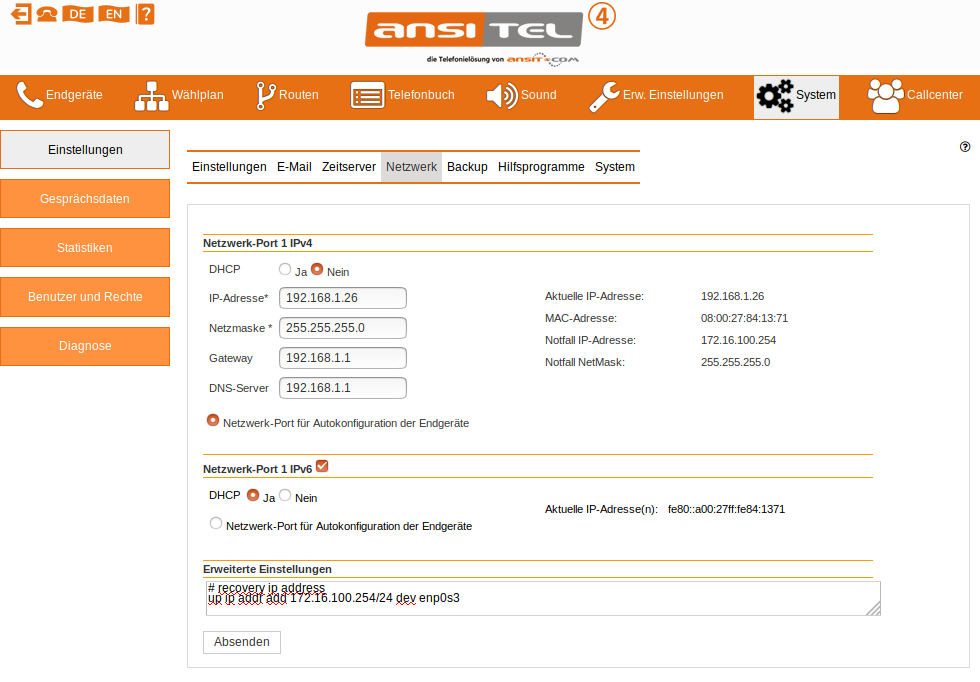This screenshot has width=980, height=682.
Task: Open the Callcenter section
Action: tap(915, 96)
